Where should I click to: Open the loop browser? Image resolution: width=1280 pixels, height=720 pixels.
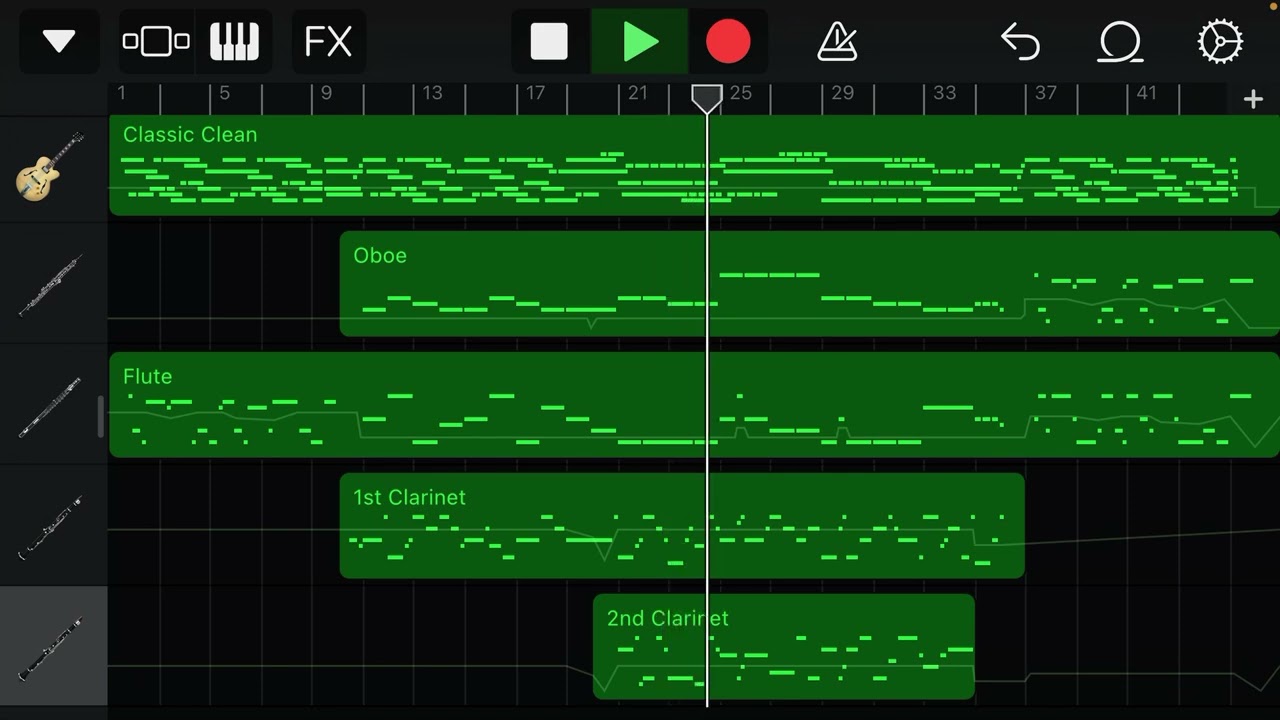point(1120,42)
